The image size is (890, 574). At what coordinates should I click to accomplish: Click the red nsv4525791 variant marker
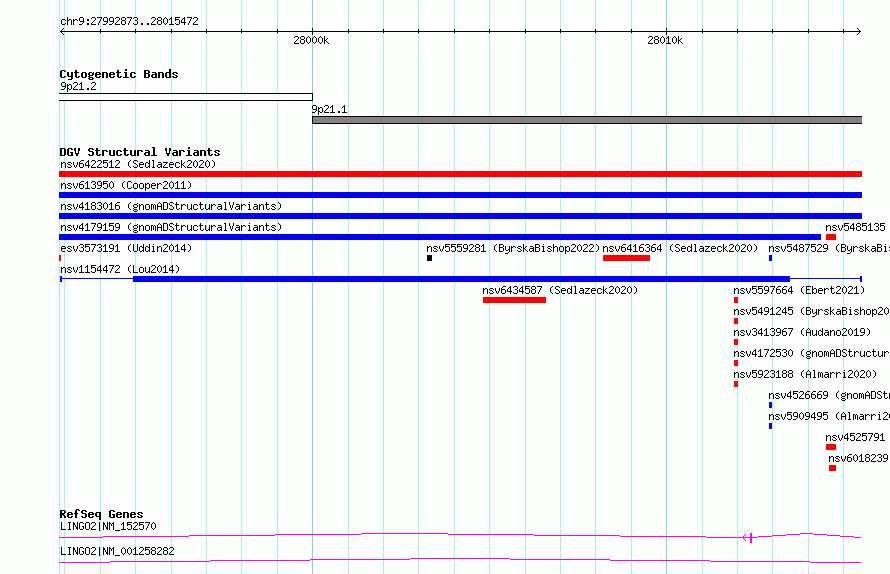[x=831, y=447]
